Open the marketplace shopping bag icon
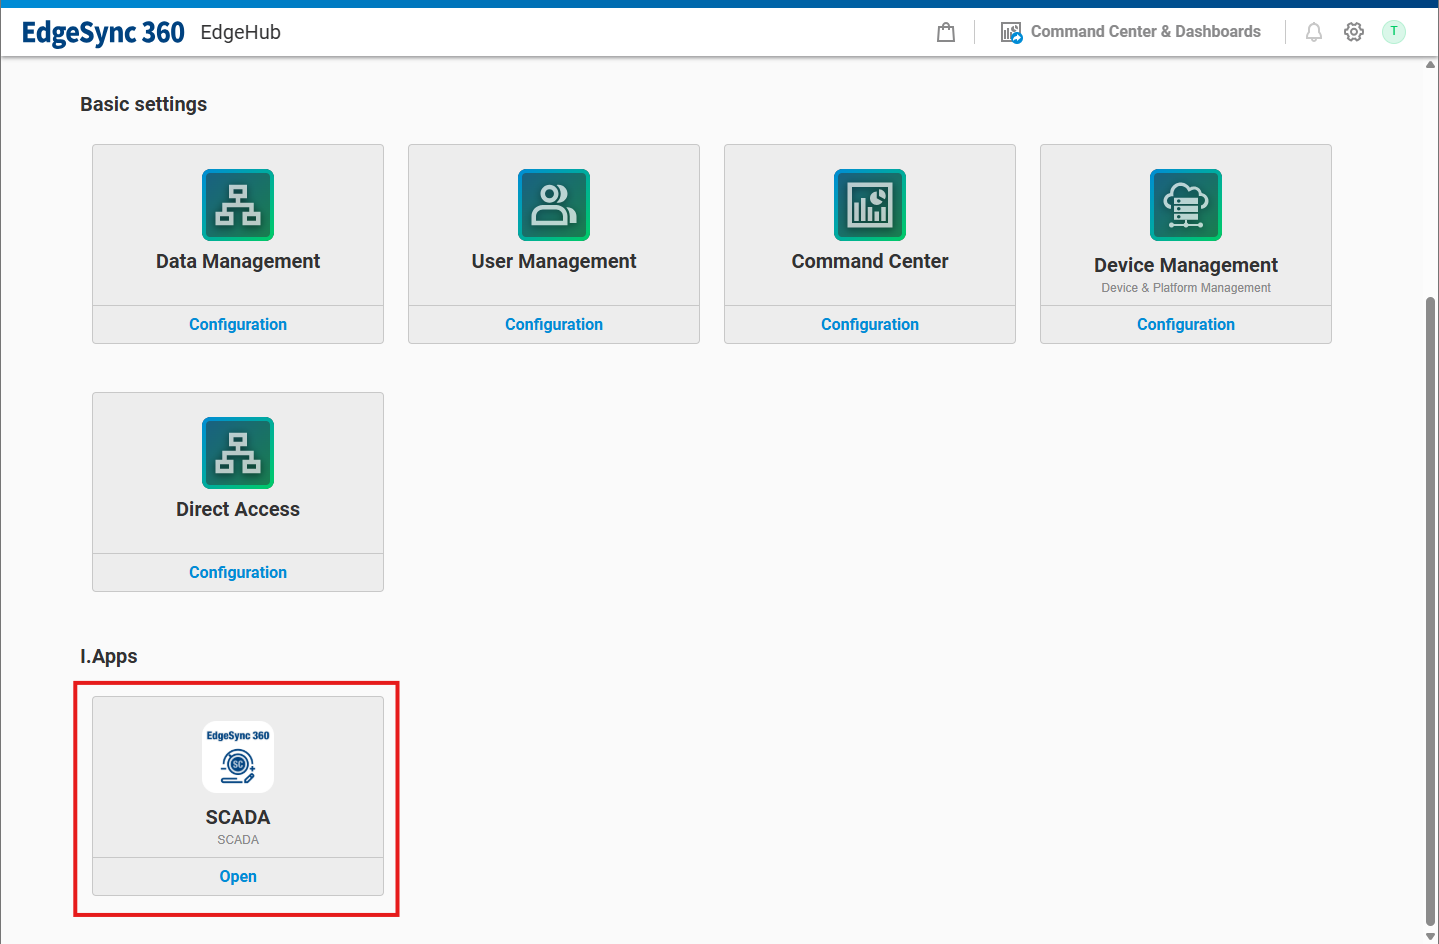Viewport: 1439px width, 944px height. click(946, 32)
